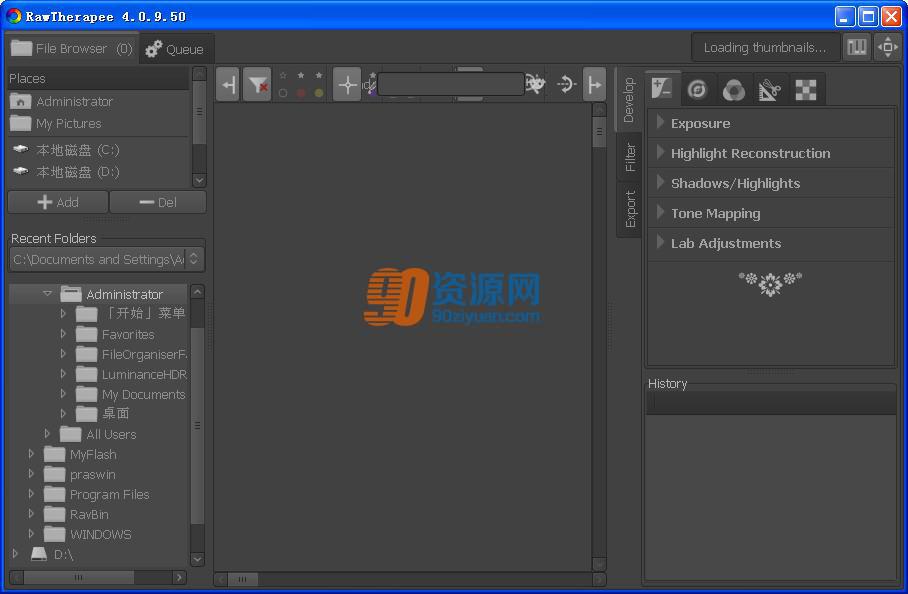Open the Queue tab
Viewport: 908px width, 594px height.
point(175,49)
